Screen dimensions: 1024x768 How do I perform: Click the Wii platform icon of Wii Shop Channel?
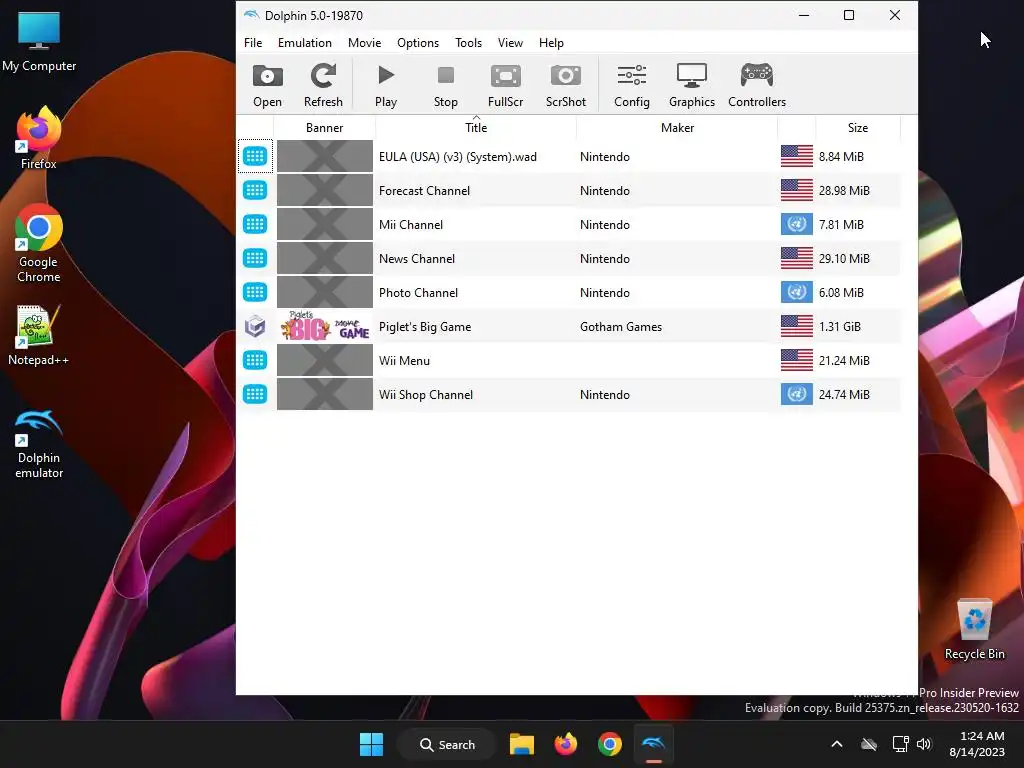coord(255,394)
